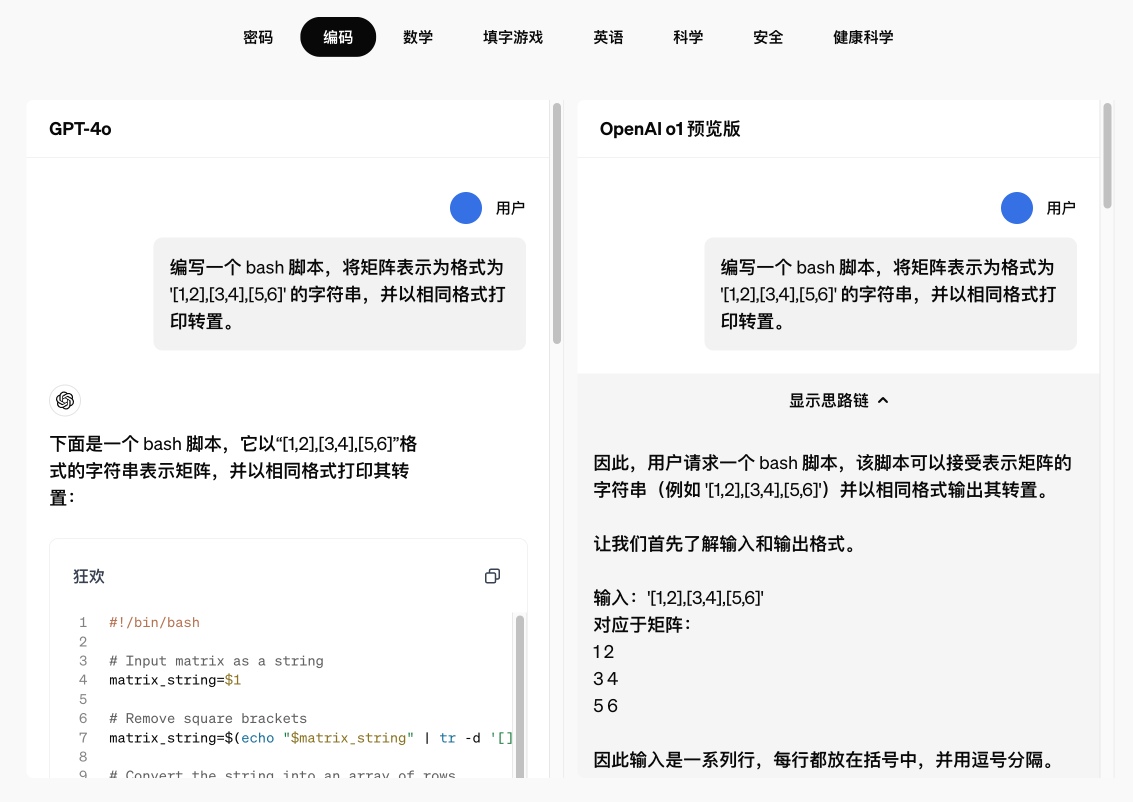Click the chevron next to 显示思路链
The width and height of the screenshot is (1133, 802).
[881, 399]
